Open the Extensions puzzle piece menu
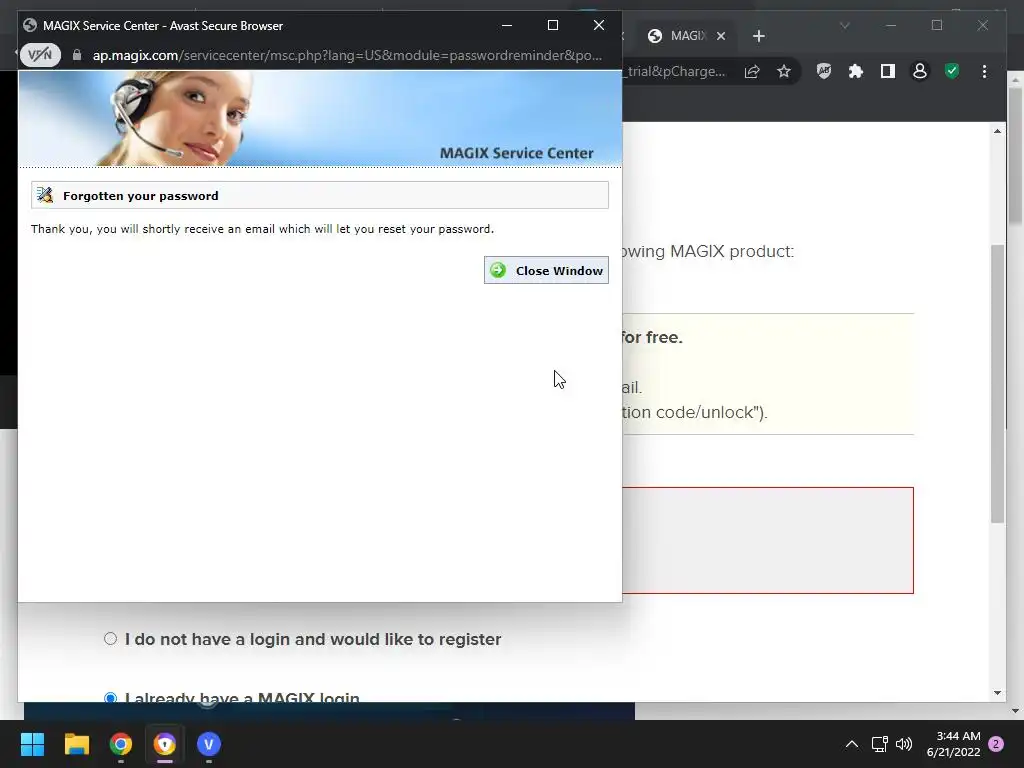Viewport: 1024px width, 768px height. pyautogui.click(x=856, y=71)
